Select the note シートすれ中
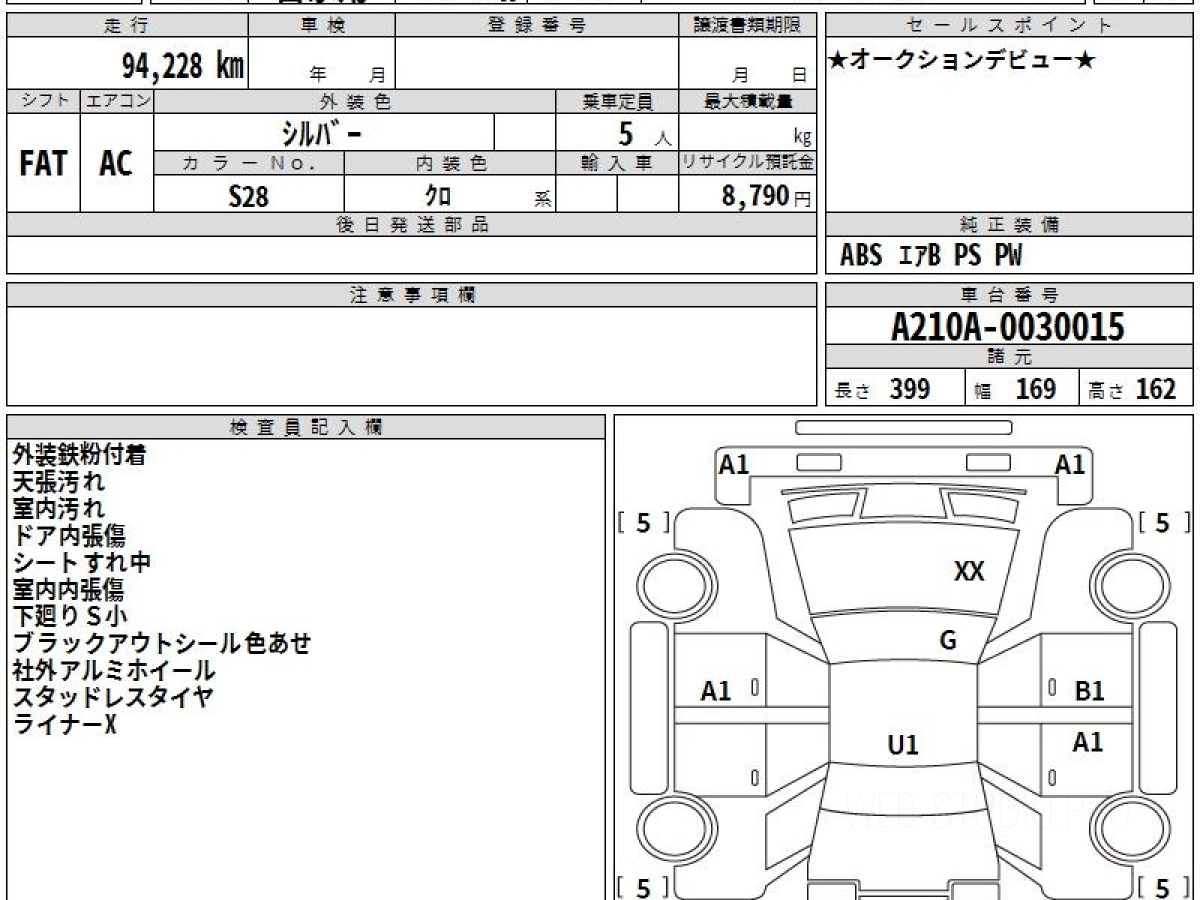Screen dimensions: 1200x900 [x=81, y=562]
